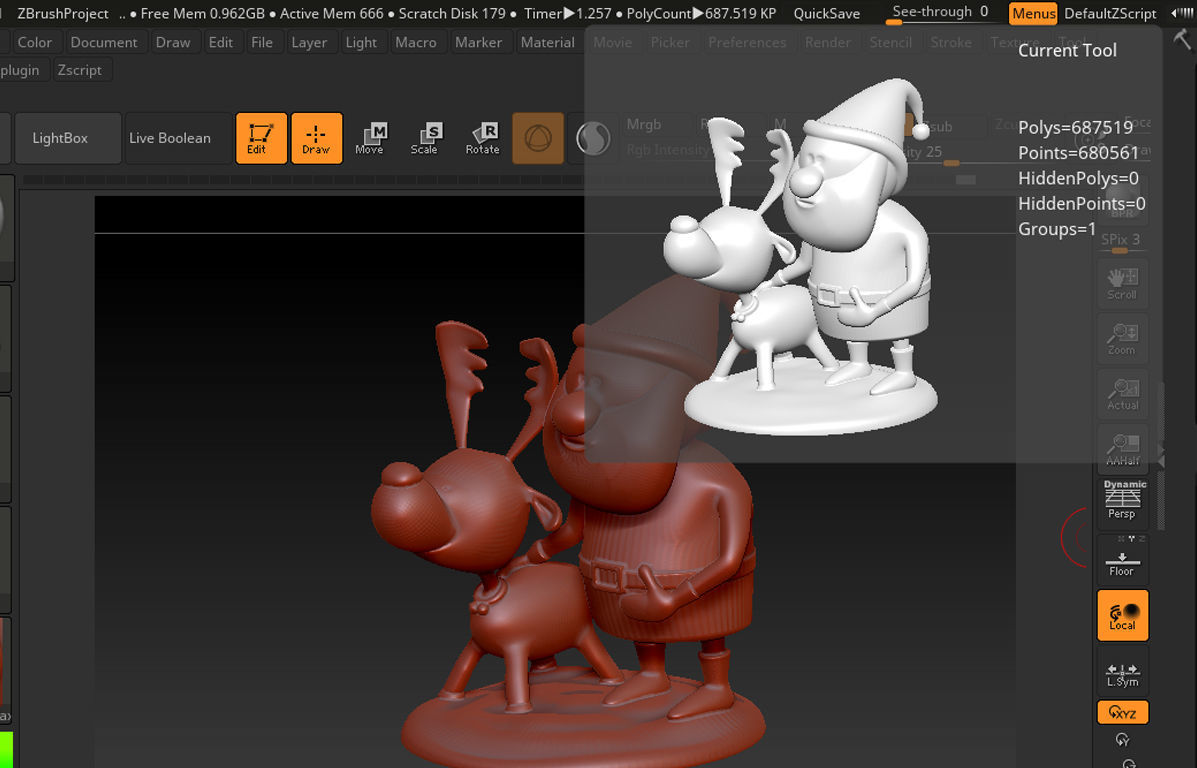Open the File menu
The width and height of the screenshot is (1197, 768).
pyautogui.click(x=262, y=42)
